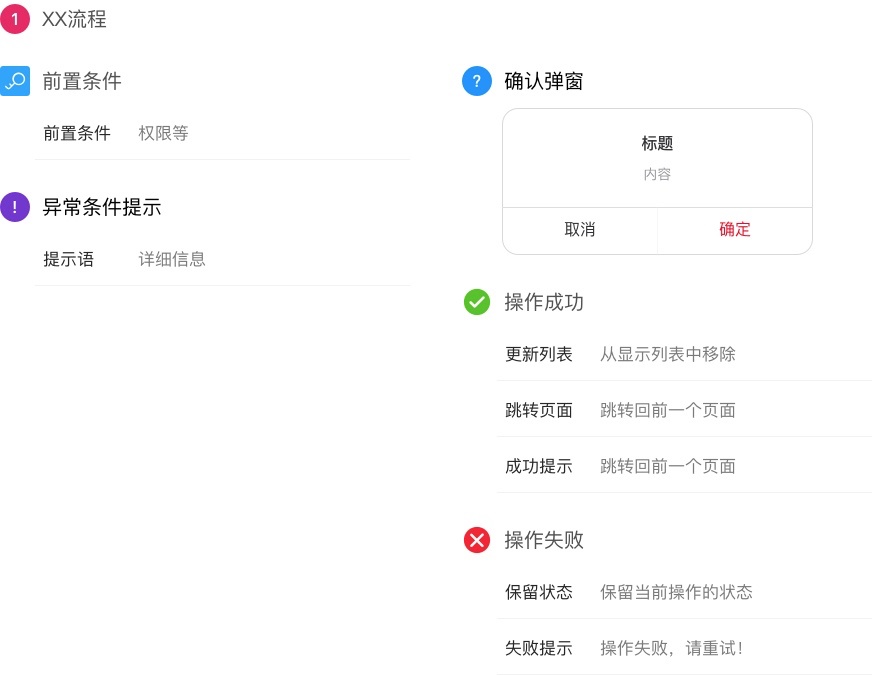Click the dialog 内容 text

tap(657, 175)
